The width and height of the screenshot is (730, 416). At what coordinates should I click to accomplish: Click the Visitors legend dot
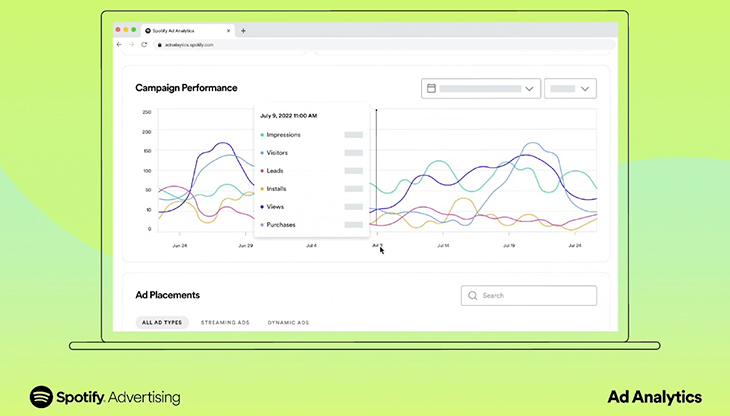click(x=262, y=153)
